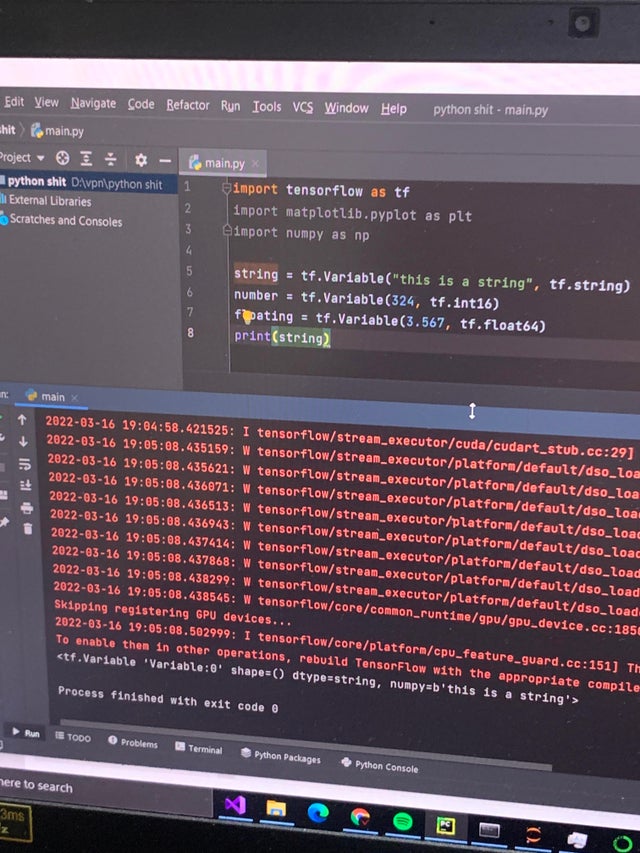Open the Help menu
The width and height of the screenshot is (640, 853).
point(393,109)
